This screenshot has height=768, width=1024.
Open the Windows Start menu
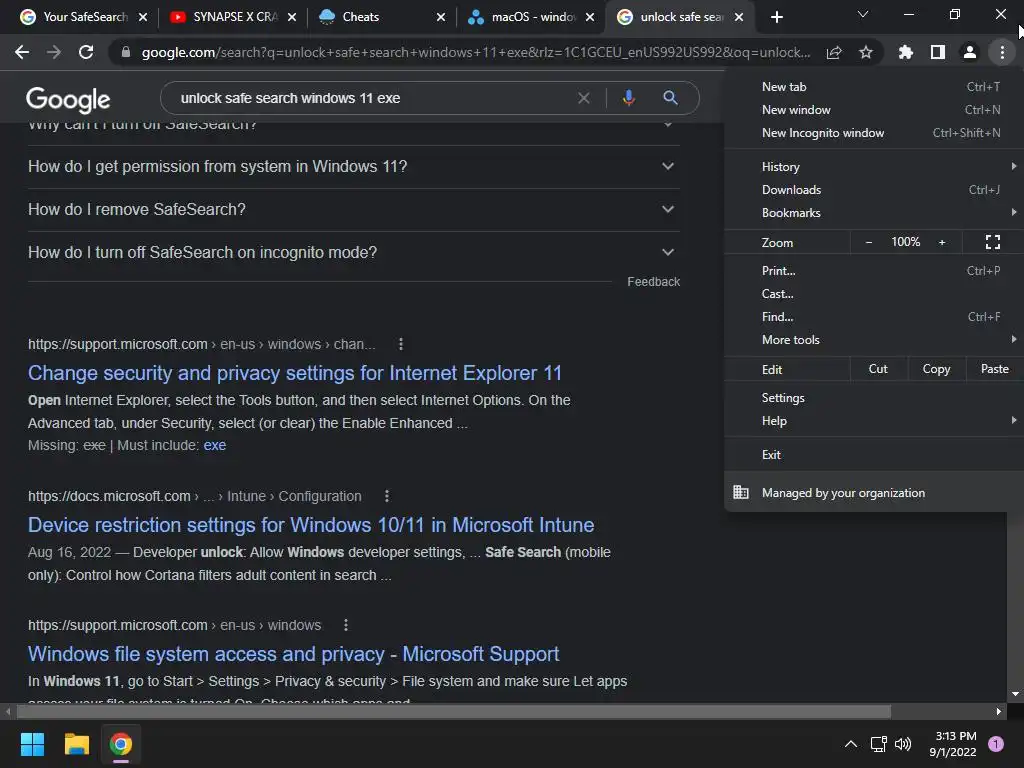(32, 744)
